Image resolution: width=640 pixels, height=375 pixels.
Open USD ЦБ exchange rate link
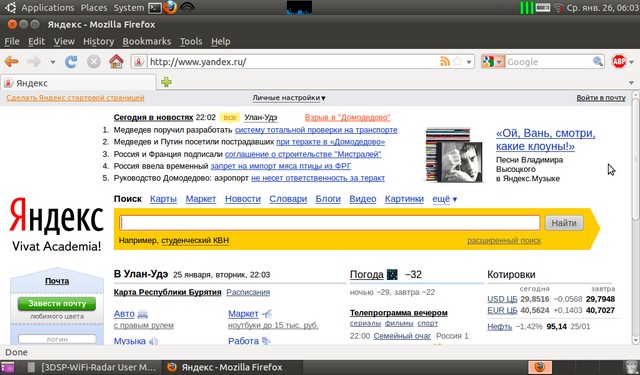tap(502, 299)
